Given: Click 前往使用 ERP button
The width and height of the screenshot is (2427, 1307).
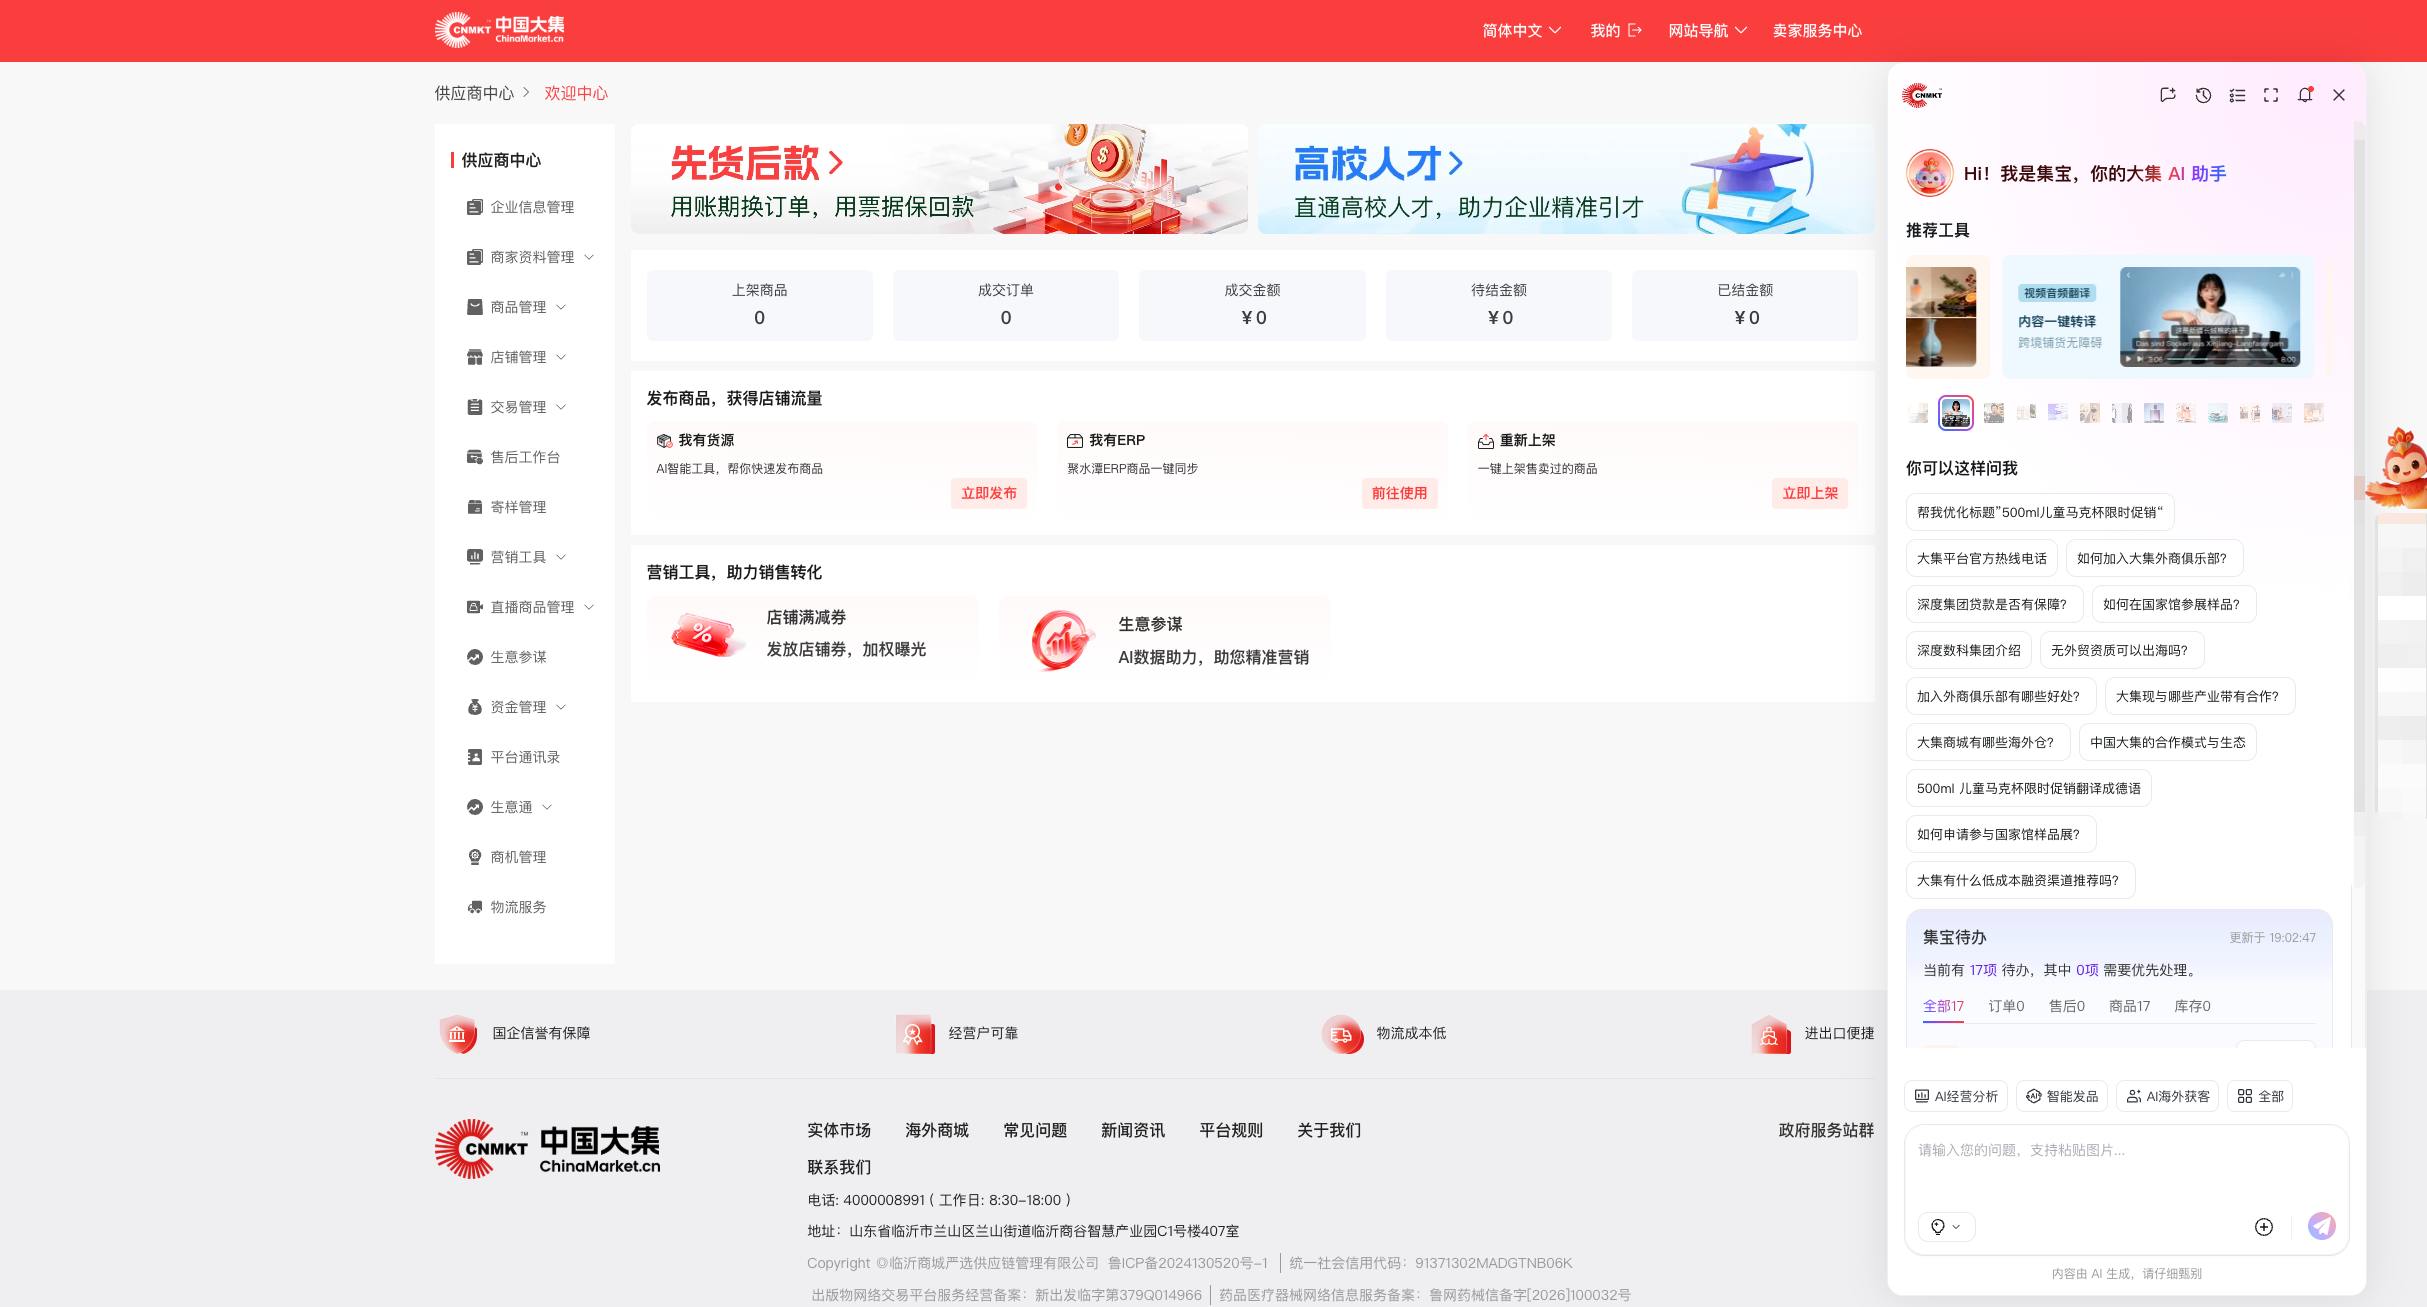Looking at the screenshot, I should [1399, 493].
